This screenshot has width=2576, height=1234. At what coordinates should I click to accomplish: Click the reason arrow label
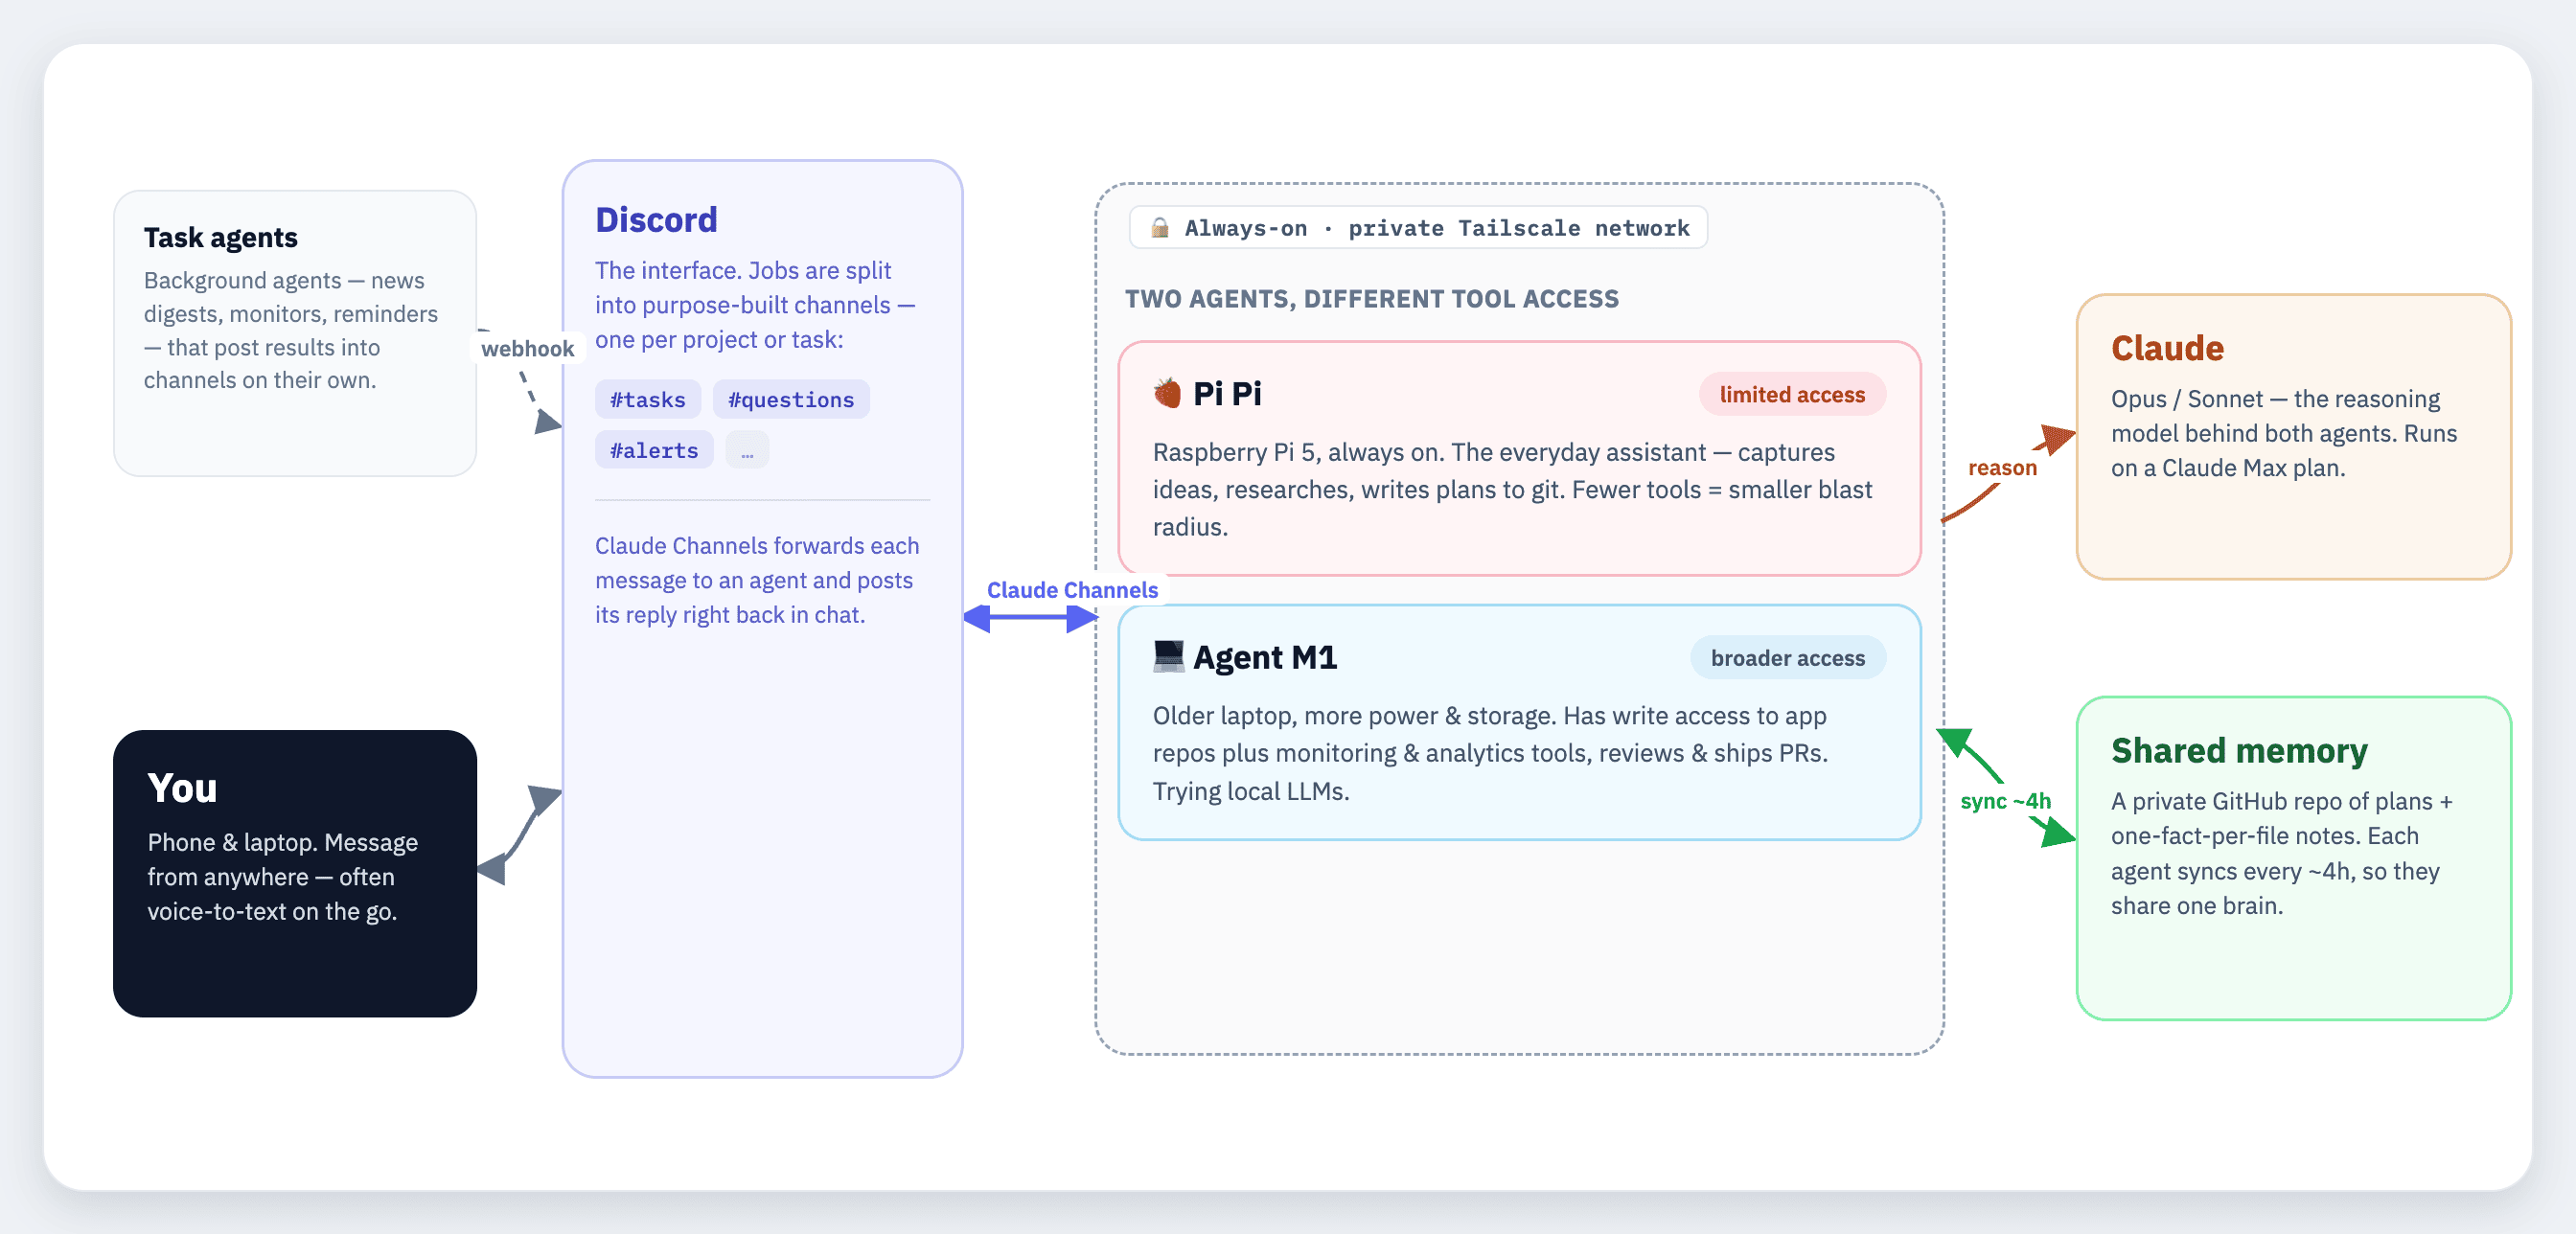point(2001,468)
